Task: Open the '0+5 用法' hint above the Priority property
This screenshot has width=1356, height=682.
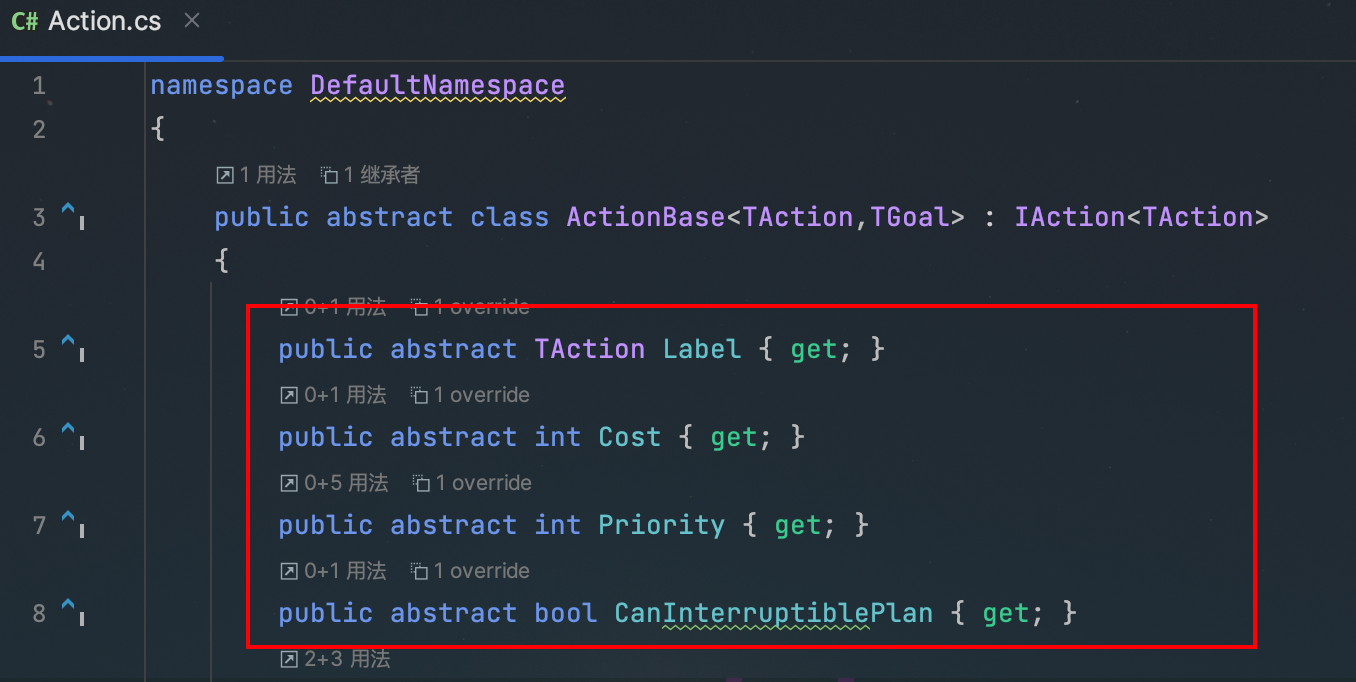Action: point(334,483)
